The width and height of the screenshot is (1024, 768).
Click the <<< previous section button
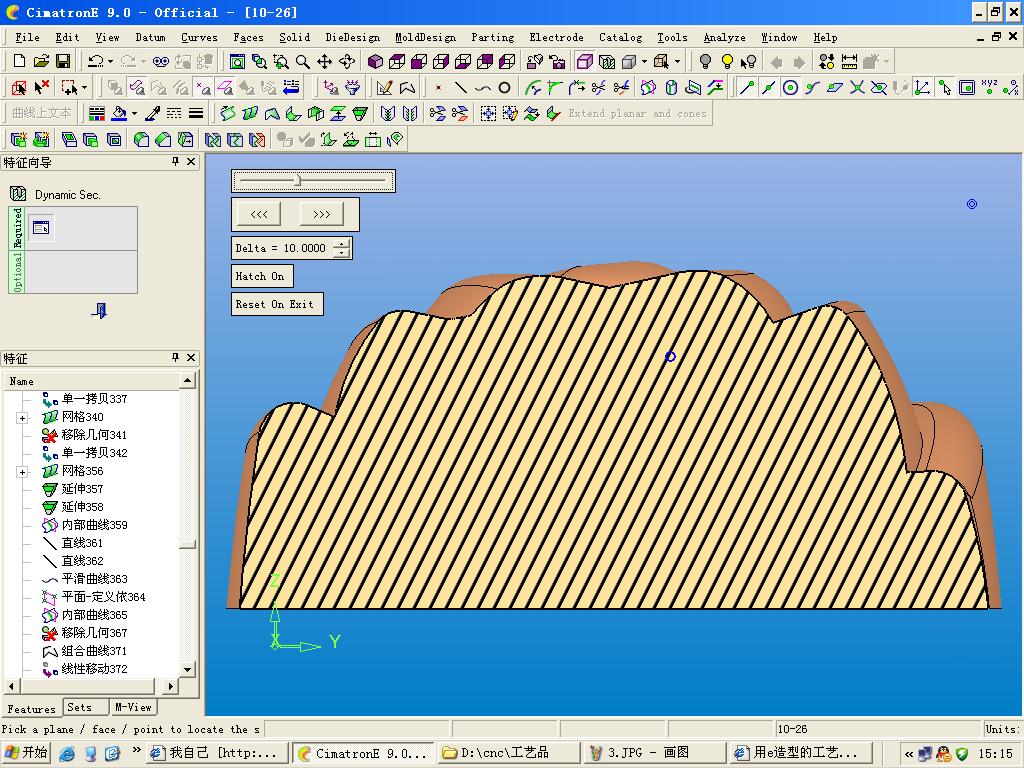click(x=259, y=214)
